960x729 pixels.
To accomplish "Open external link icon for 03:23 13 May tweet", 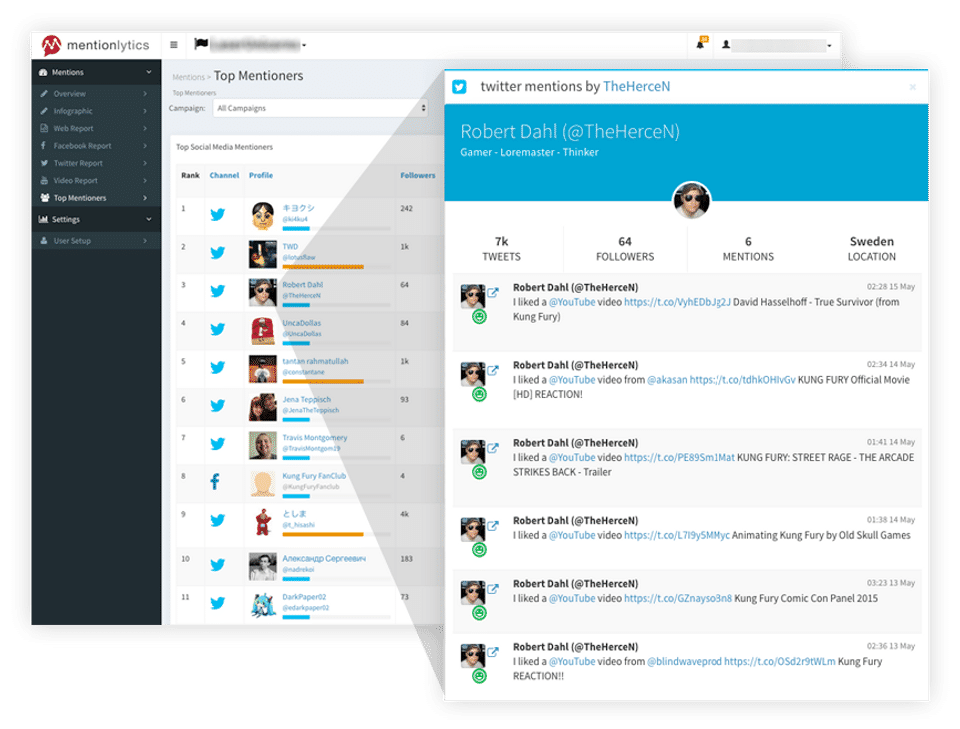I will point(493,588).
